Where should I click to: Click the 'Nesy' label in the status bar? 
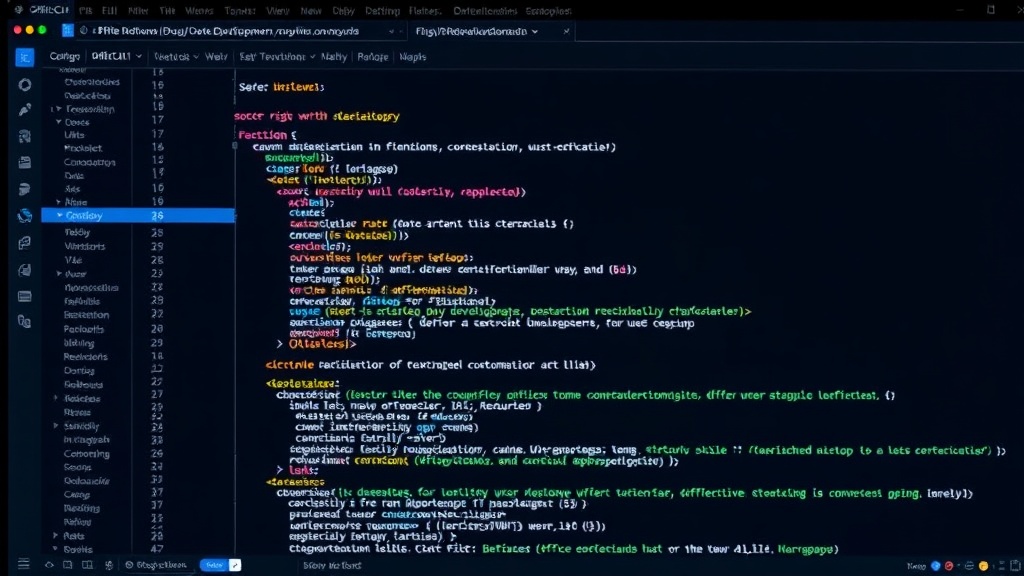(916, 566)
